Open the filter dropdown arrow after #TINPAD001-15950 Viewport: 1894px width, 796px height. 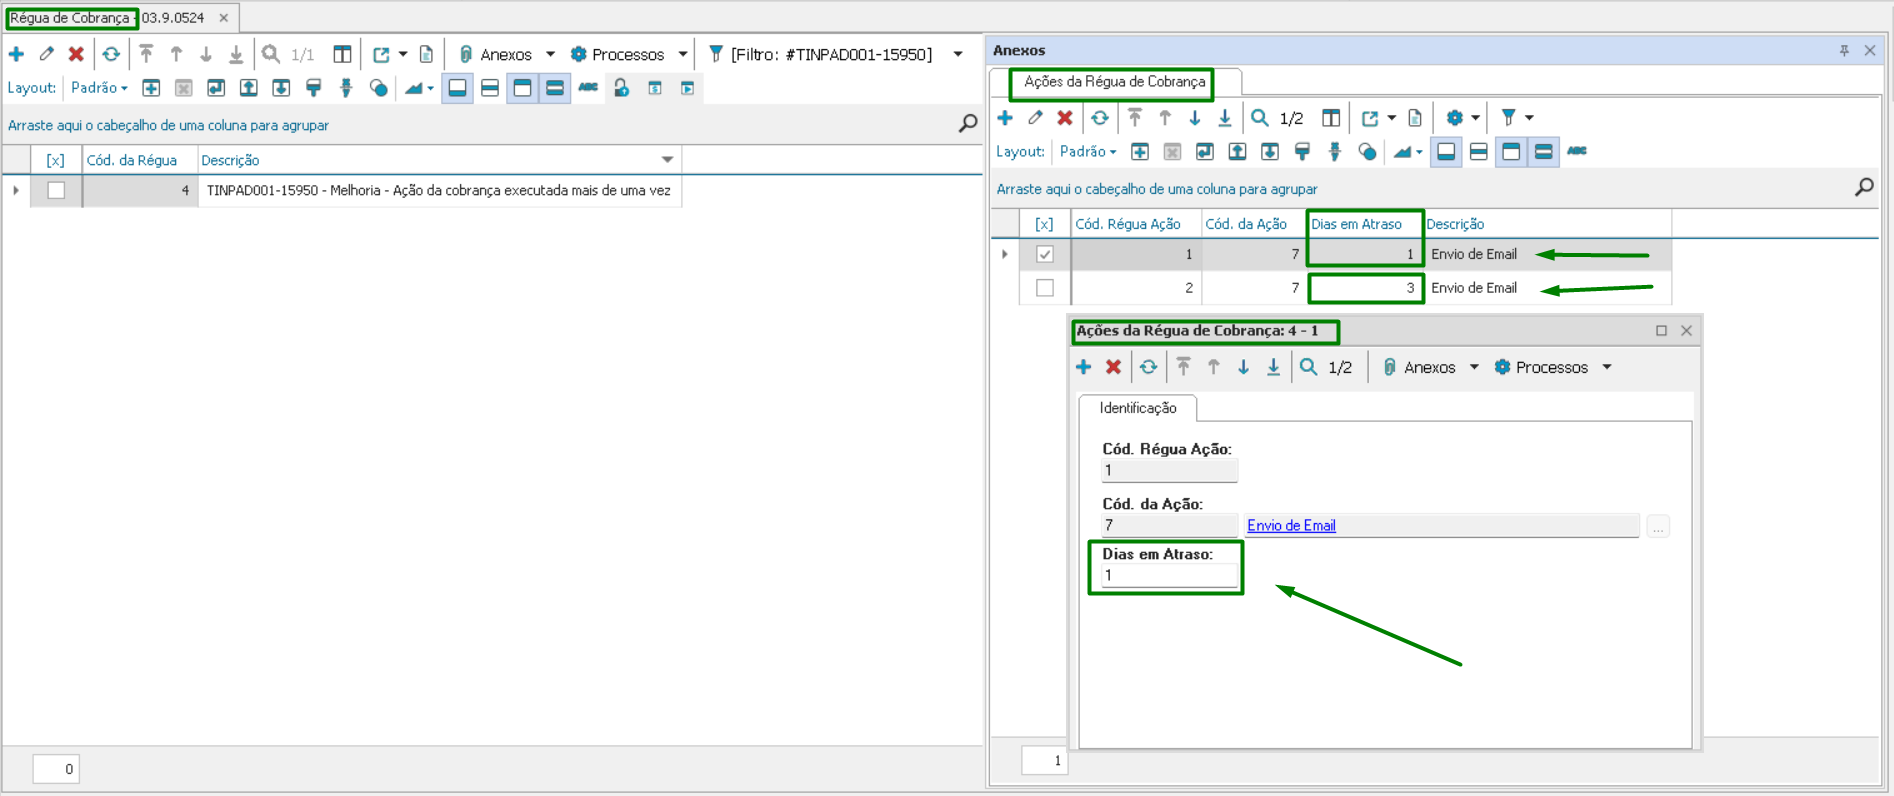(x=958, y=54)
